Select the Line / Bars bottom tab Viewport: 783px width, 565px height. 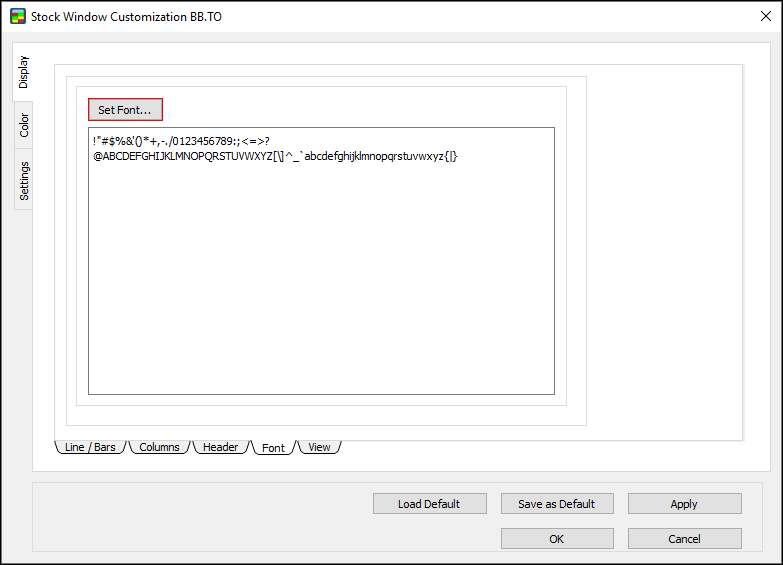point(89,447)
